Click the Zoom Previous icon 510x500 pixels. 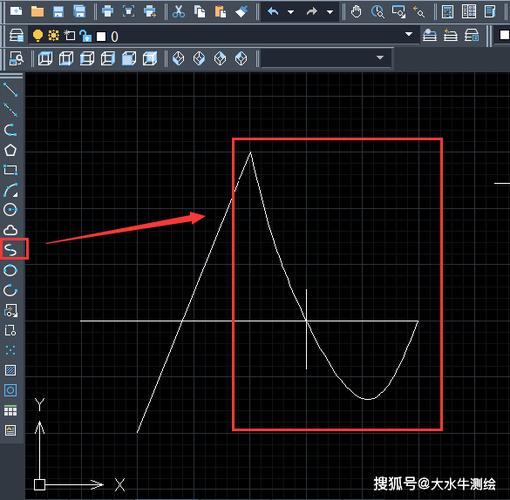coord(418,12)
